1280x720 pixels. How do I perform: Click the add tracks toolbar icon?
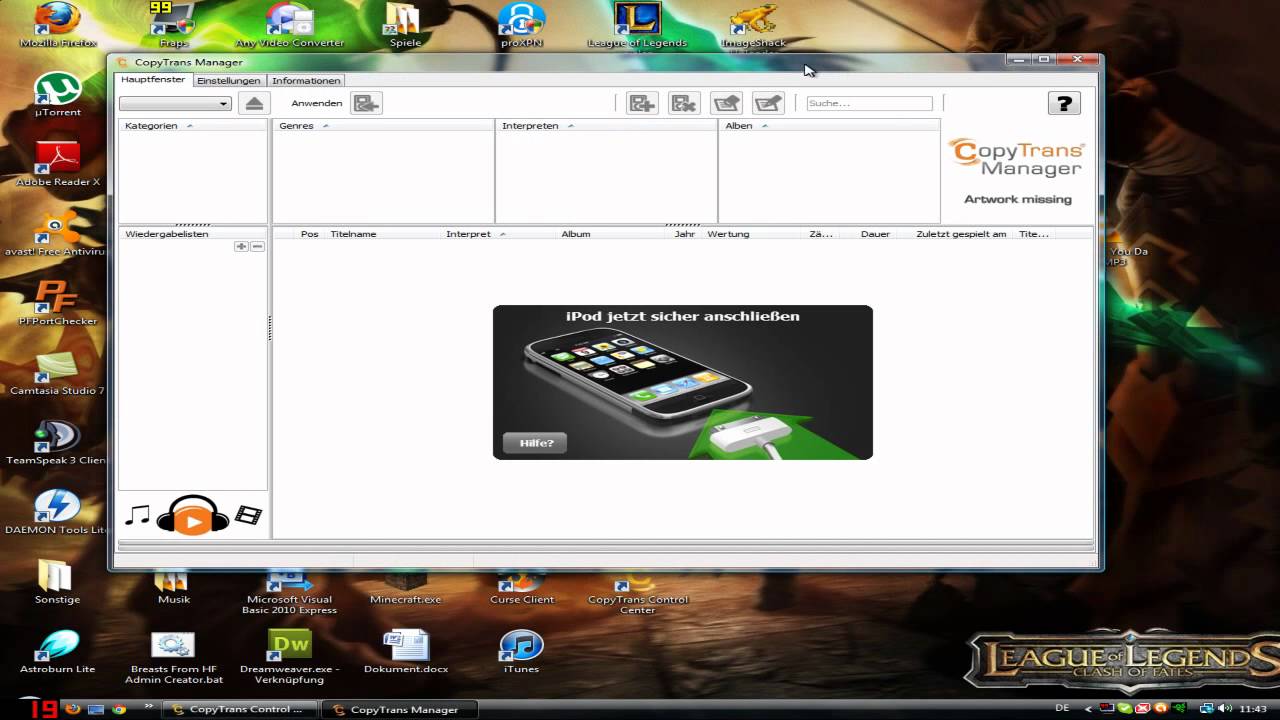642,103
